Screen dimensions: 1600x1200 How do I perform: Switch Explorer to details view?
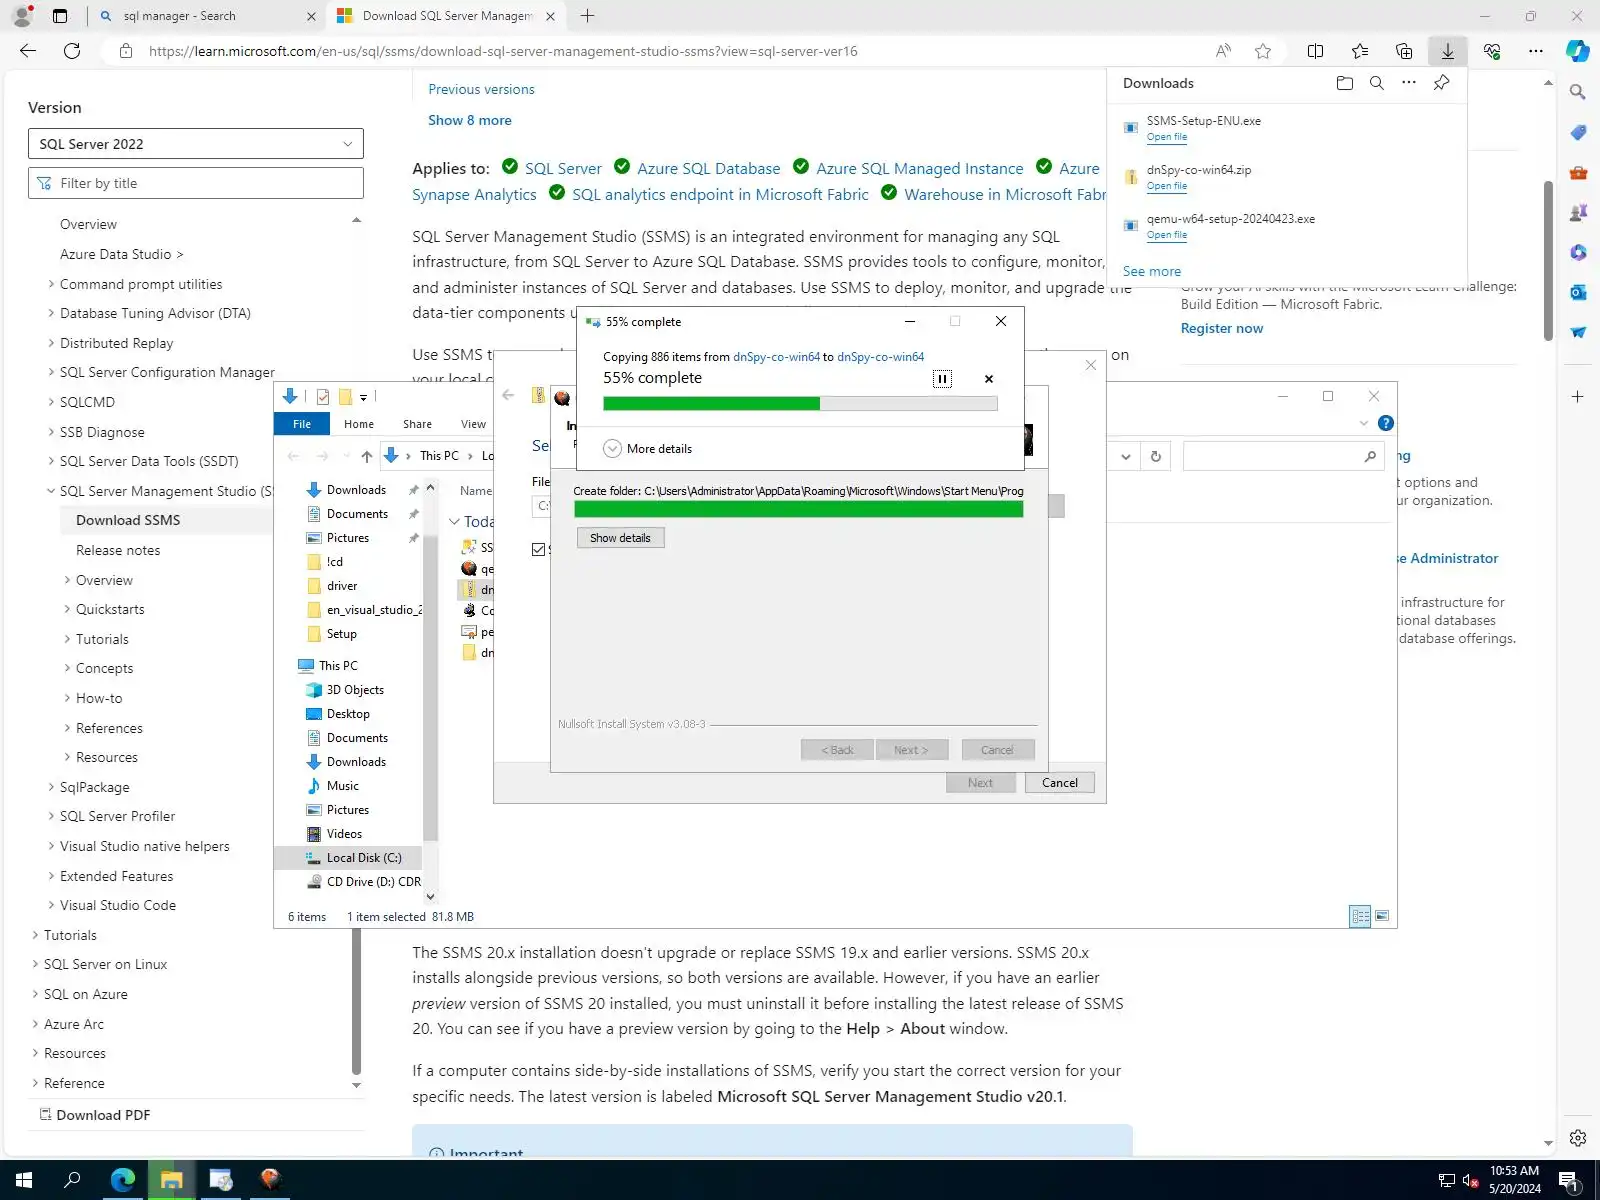(x=1360, y=916)
